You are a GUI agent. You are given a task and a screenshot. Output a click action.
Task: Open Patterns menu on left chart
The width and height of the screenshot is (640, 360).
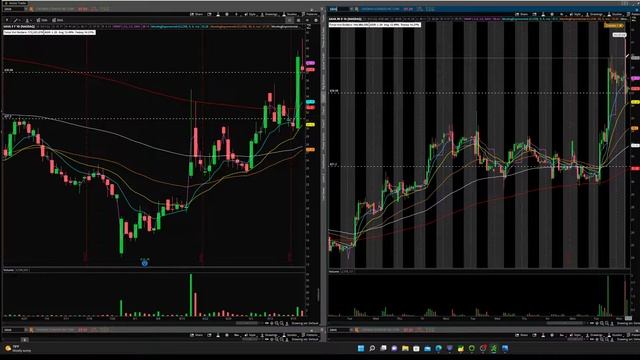309,14
